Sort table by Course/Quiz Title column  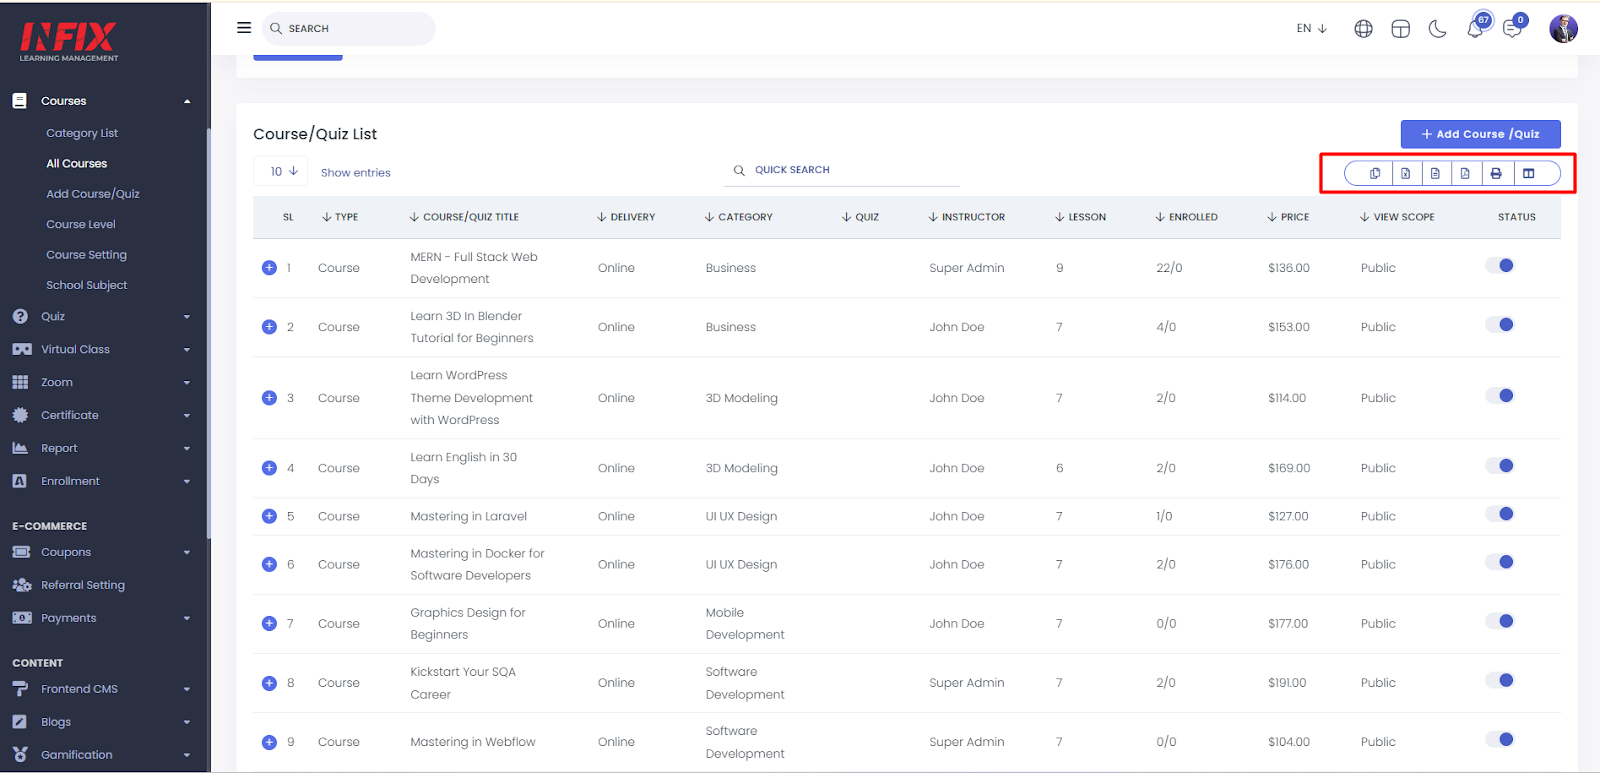464,217
